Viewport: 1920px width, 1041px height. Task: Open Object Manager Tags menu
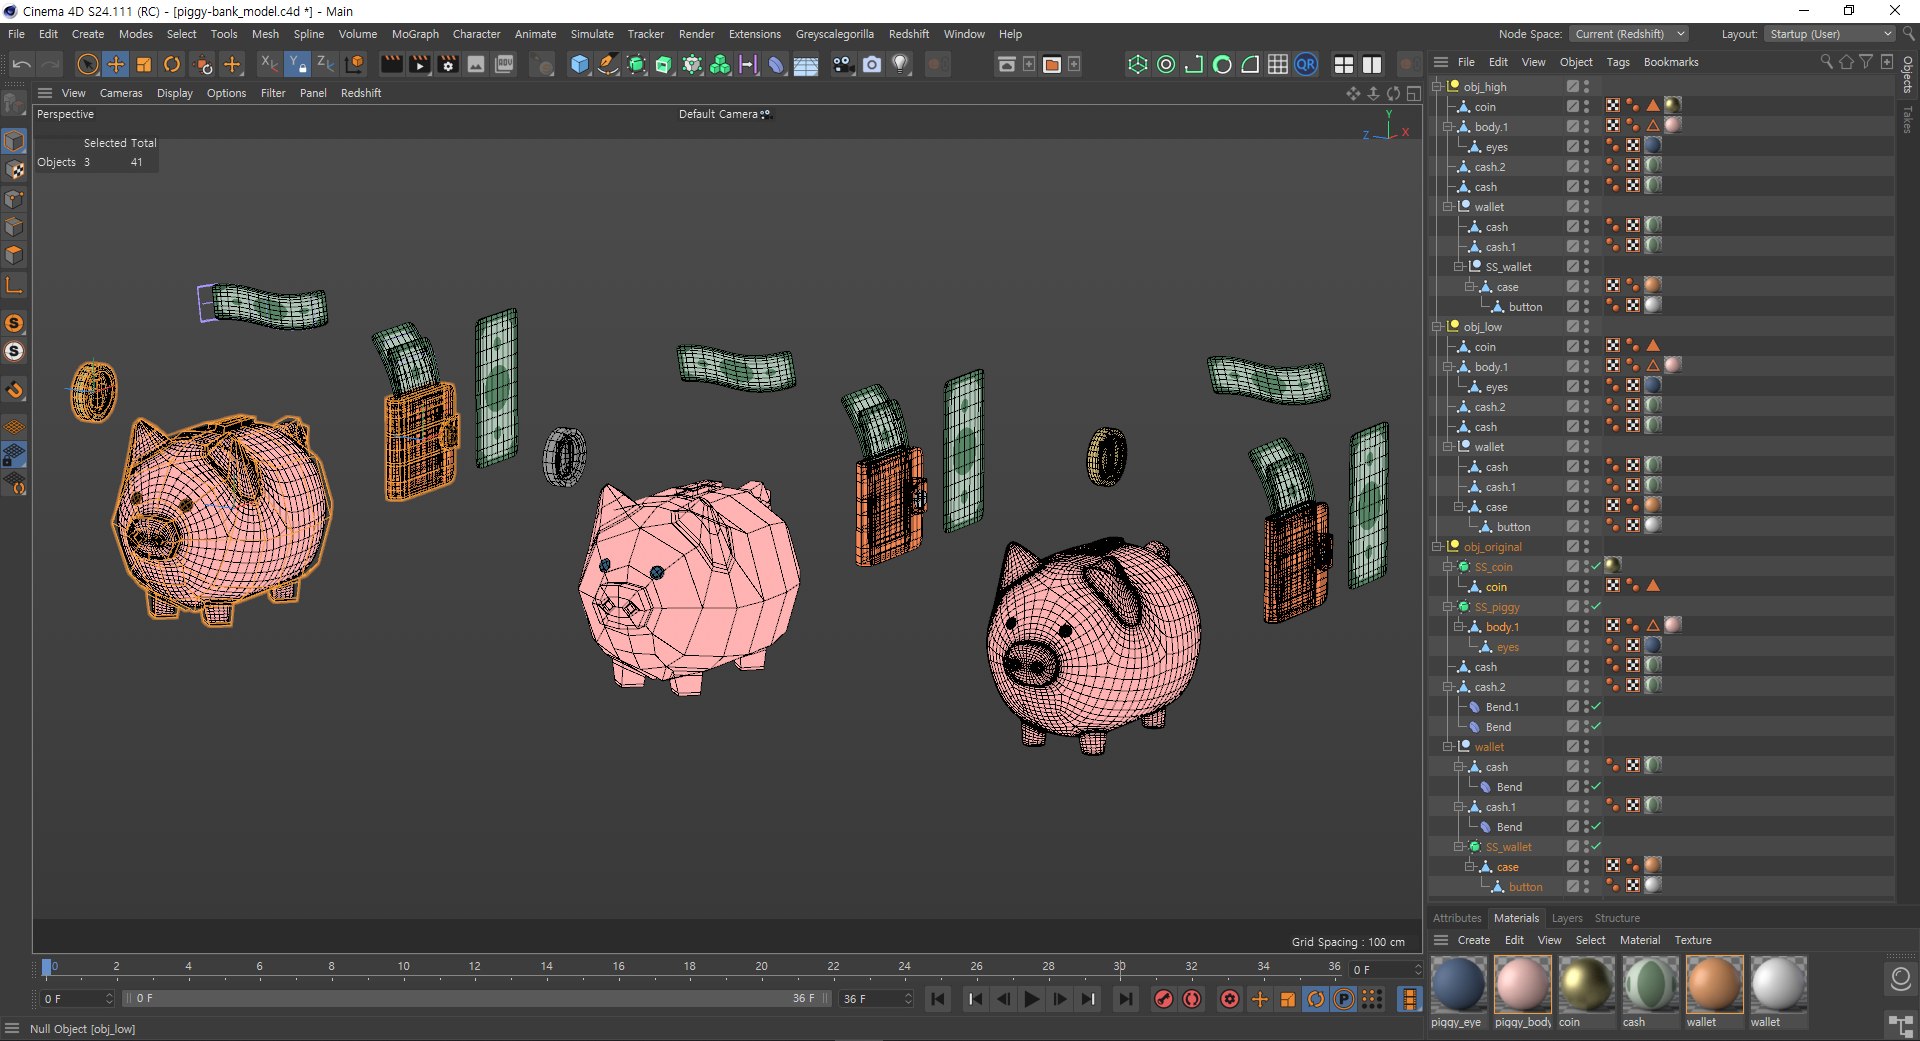pos(1618,62)
